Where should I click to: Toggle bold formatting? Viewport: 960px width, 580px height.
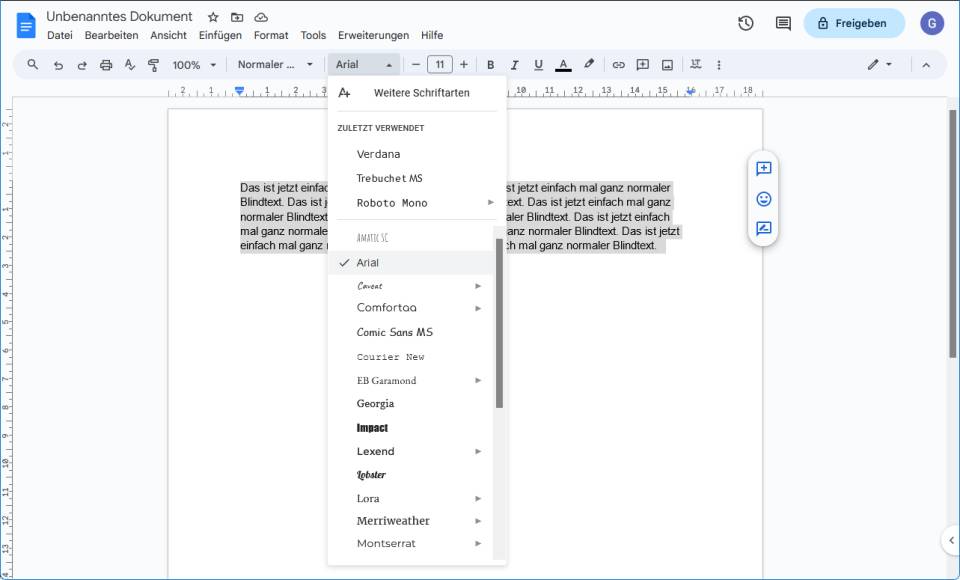pyautogui.click(x=490, y=64)
